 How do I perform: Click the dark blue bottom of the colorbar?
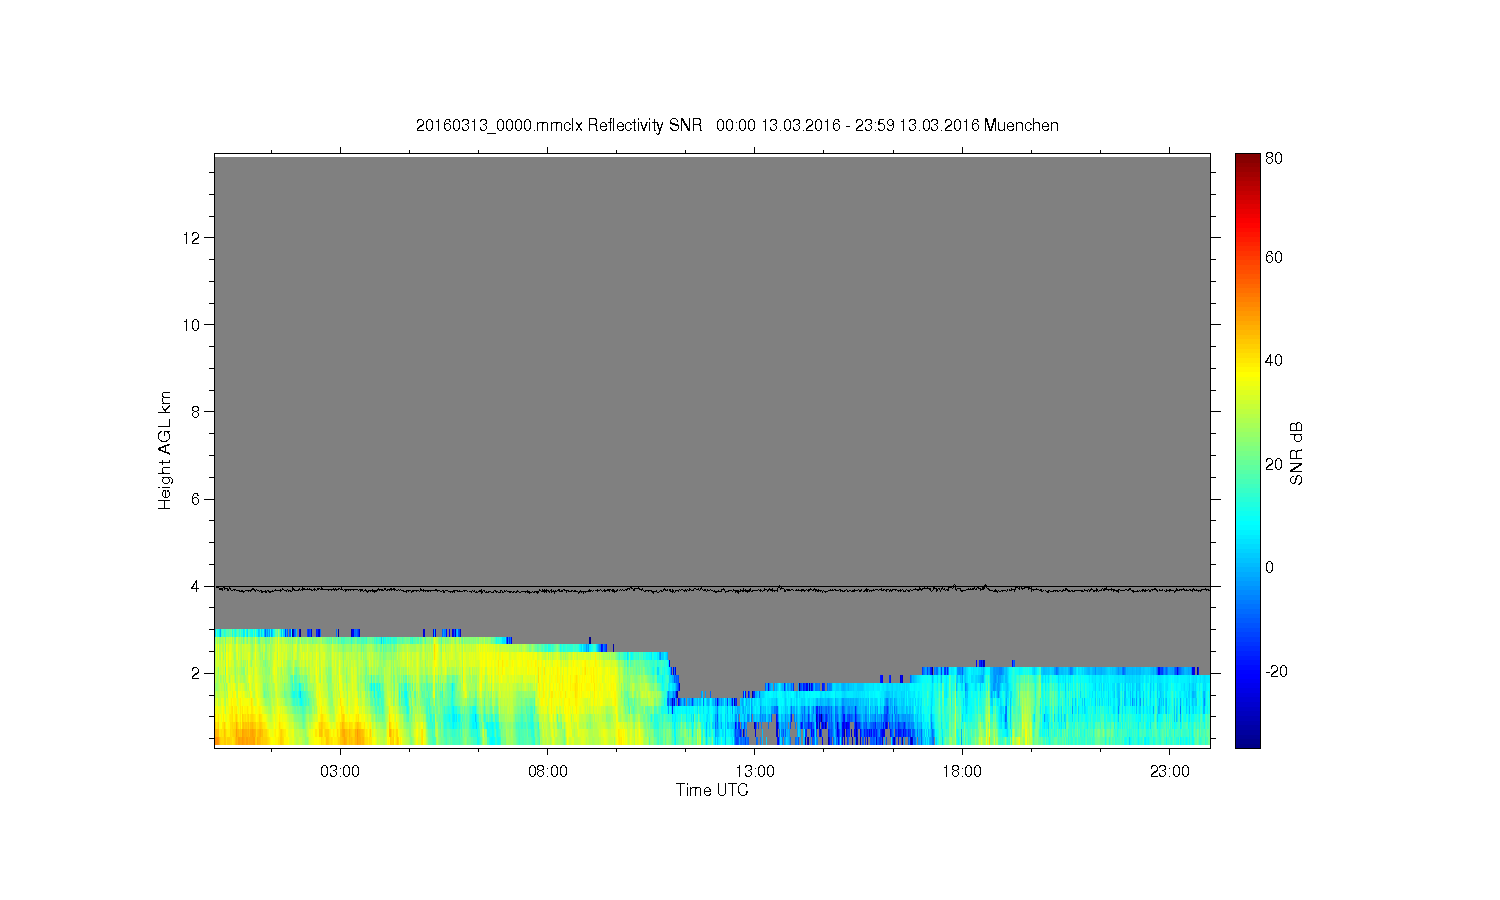click(x=1247, y=738)
